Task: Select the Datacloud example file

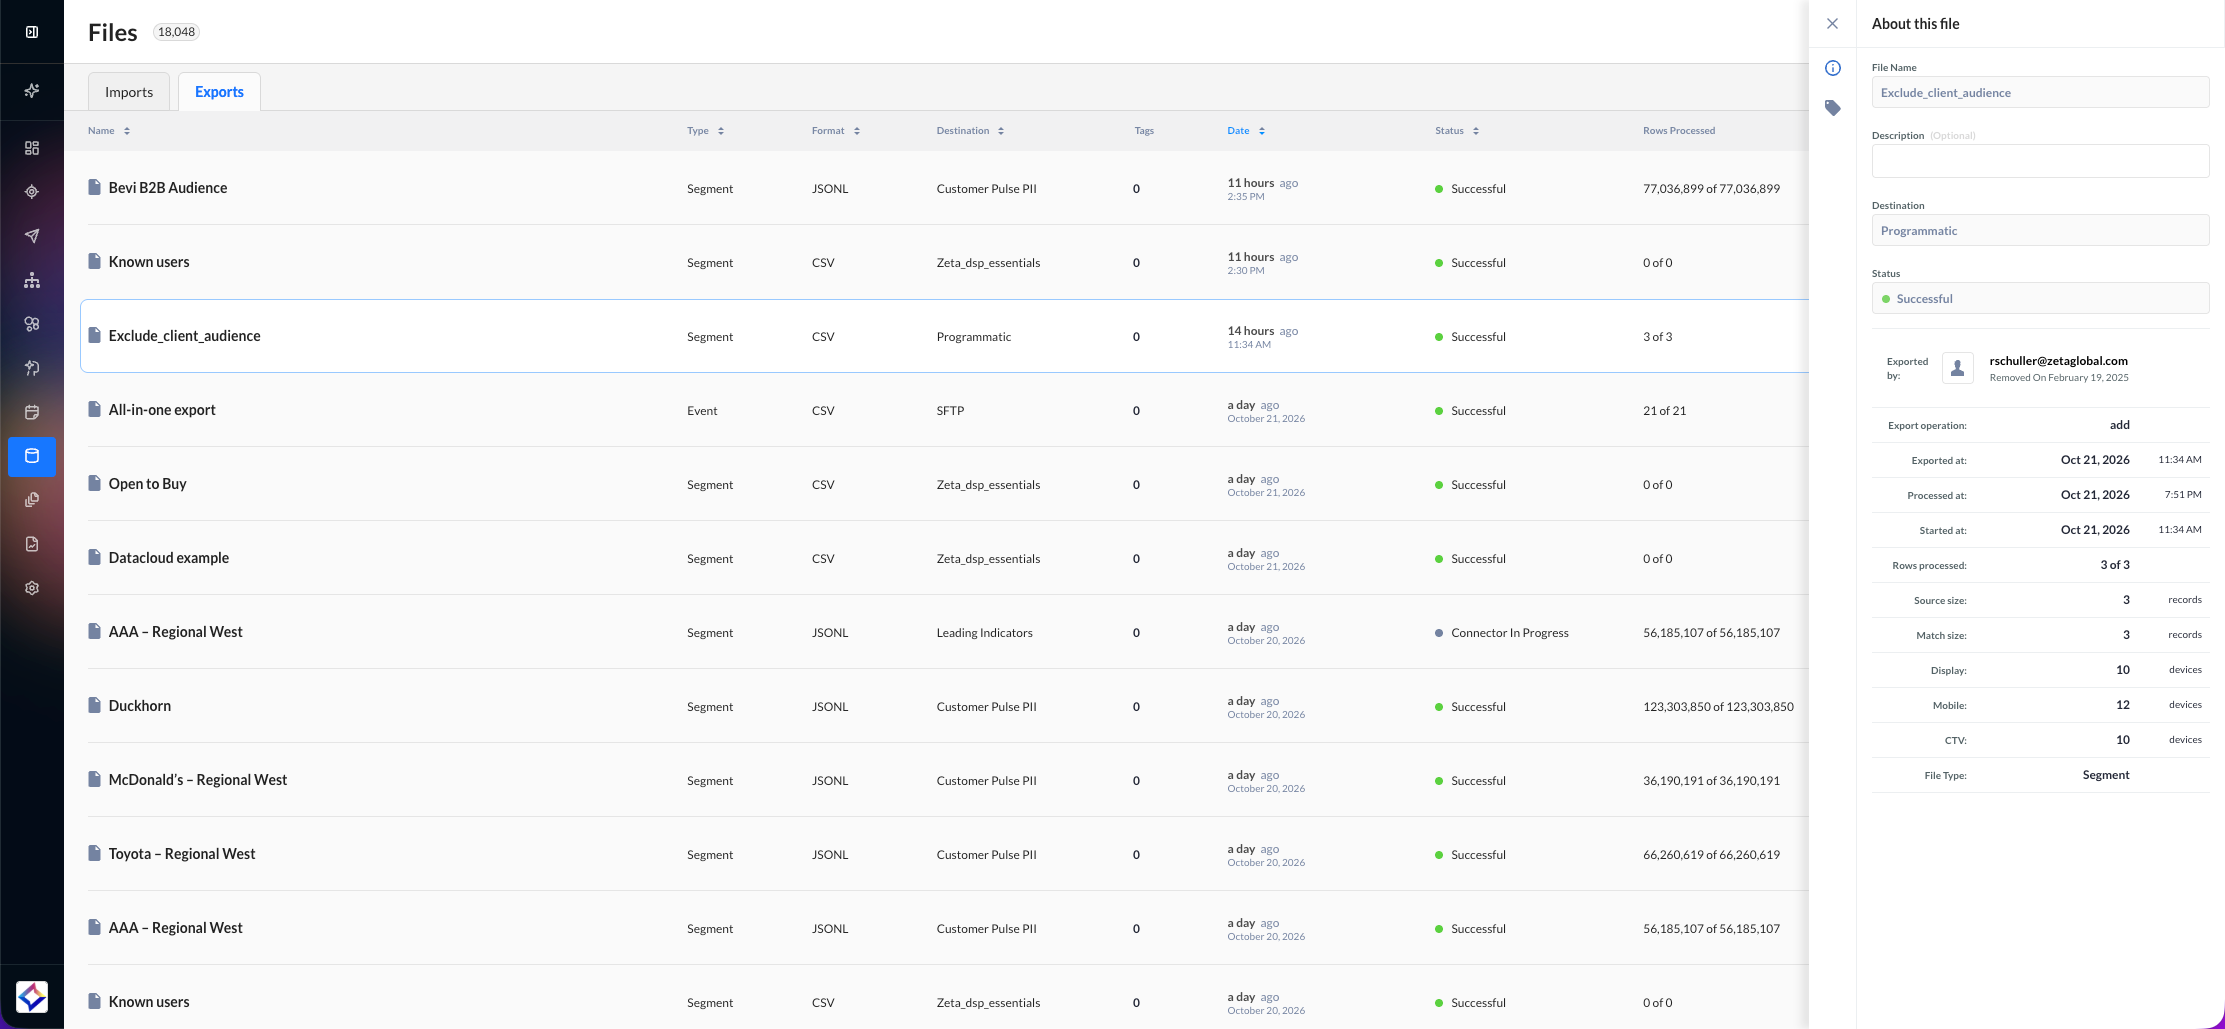Action: (168, 558)
